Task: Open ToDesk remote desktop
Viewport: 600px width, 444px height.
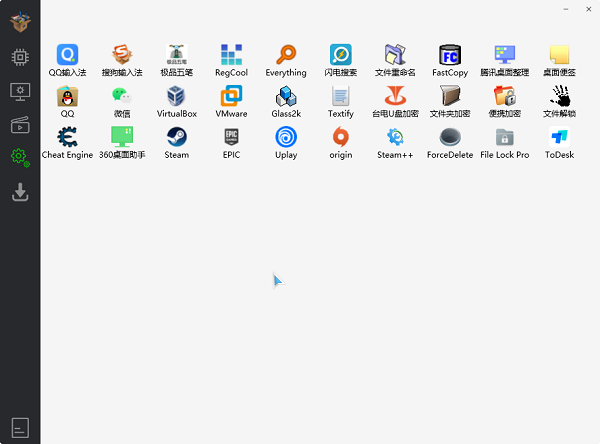Action: (x=559, y=142)
